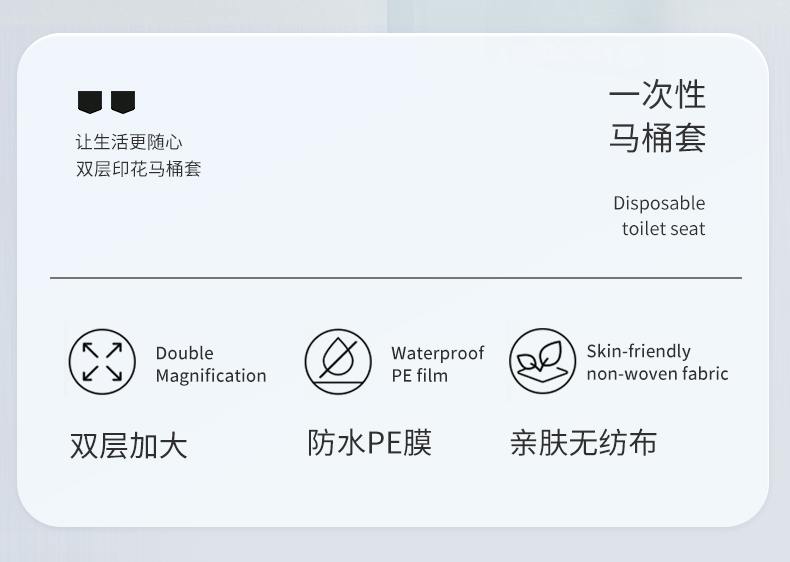The height and width of the screenshot is (562, 790).
Task: Click the crossed-out water droplet icon
Action: (x=338, y=362)
